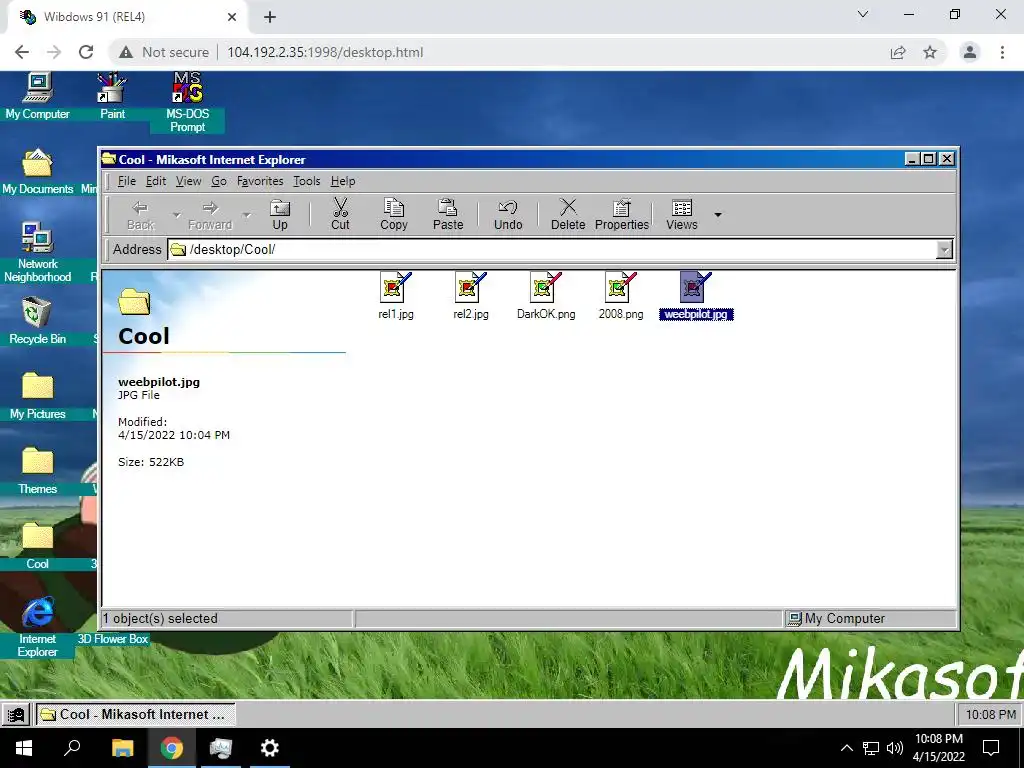Select the Cool folder on the desktop
Screen dimensions: 1024x768
click(37, 547)
